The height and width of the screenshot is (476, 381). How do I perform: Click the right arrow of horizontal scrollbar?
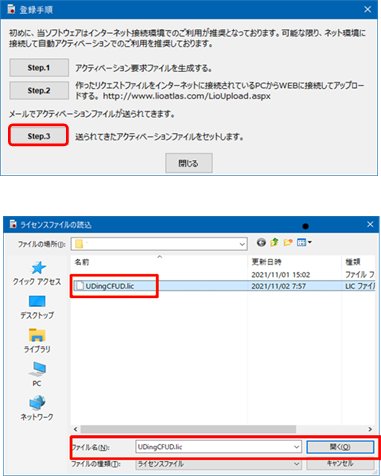coord(370,429)
